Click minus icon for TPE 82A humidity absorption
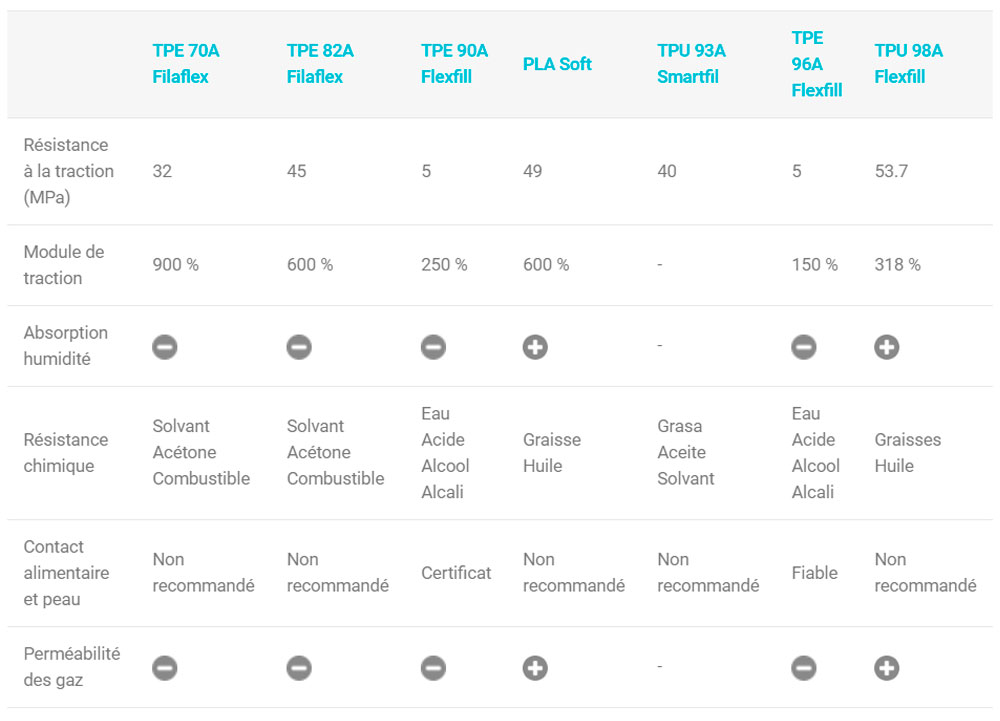Image resolution: width=1000 pixels, height=721 pixels. [x=299, y=347]
